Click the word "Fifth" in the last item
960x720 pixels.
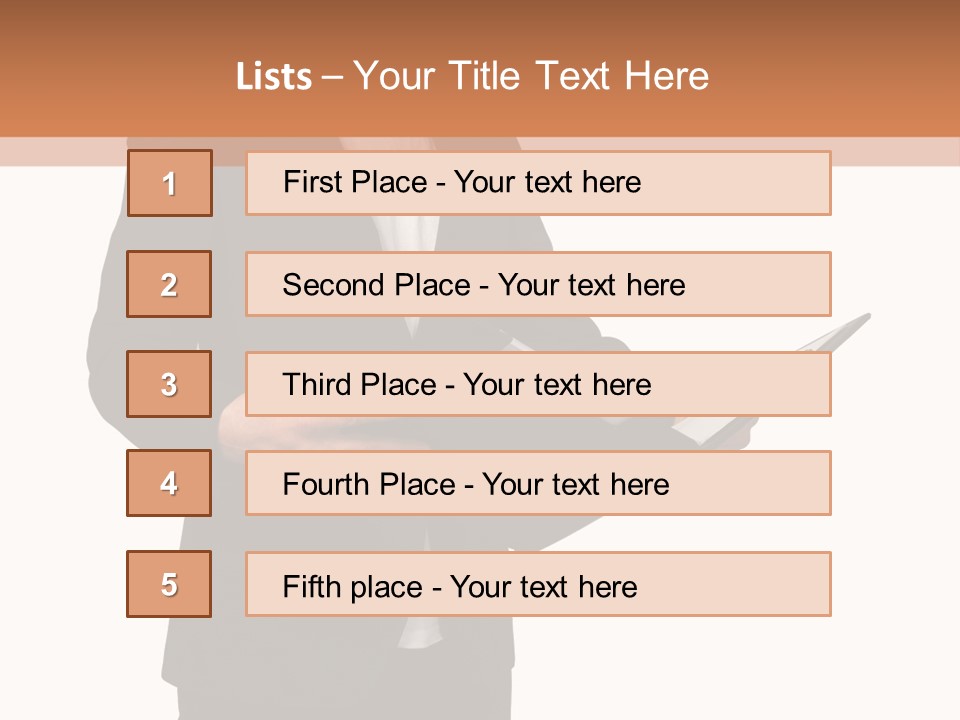tap(310, 586)
